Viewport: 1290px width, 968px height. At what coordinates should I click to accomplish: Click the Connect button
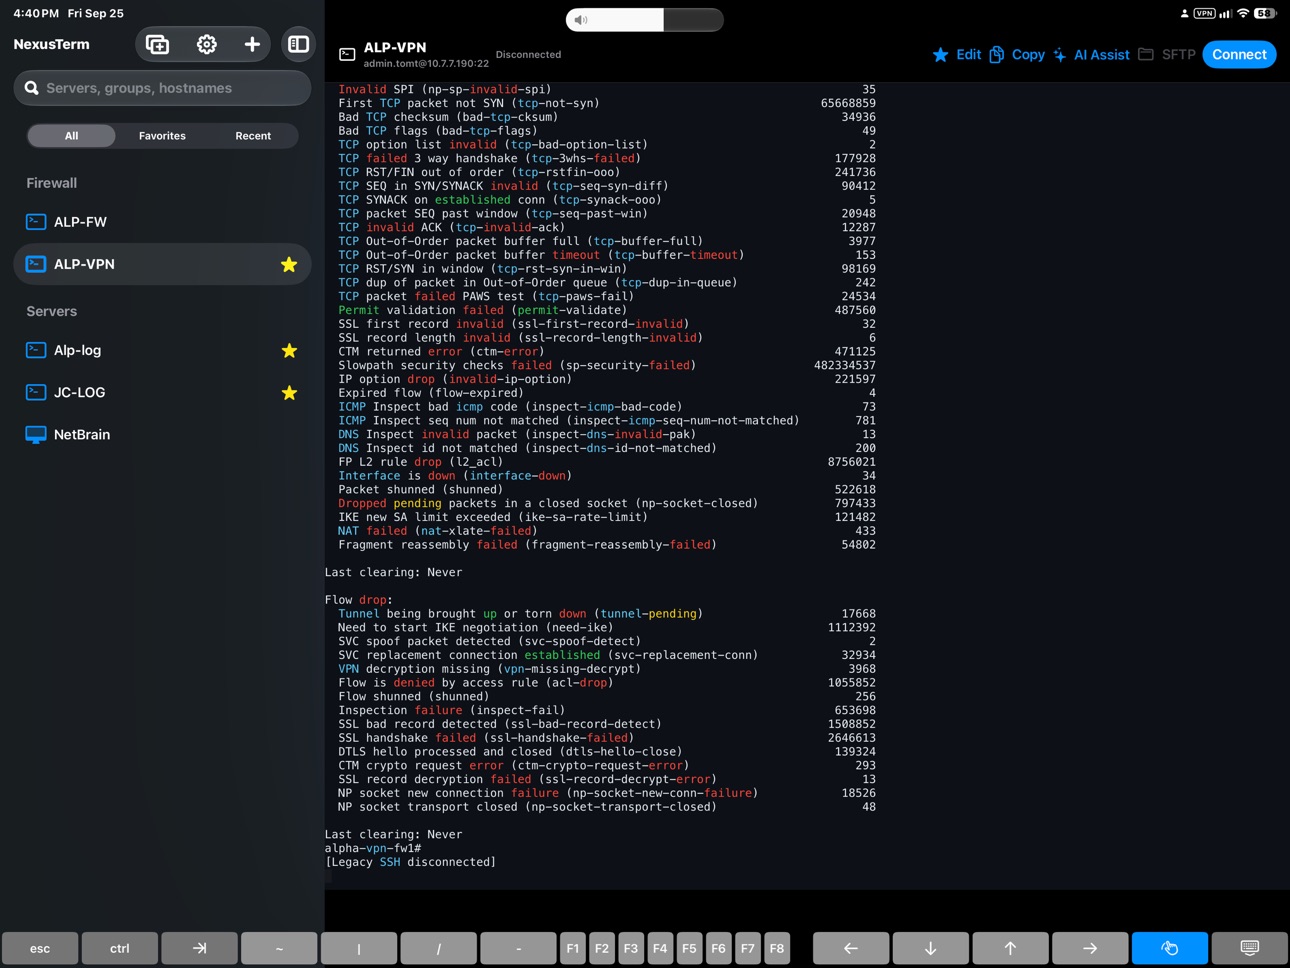(1239, 55)
